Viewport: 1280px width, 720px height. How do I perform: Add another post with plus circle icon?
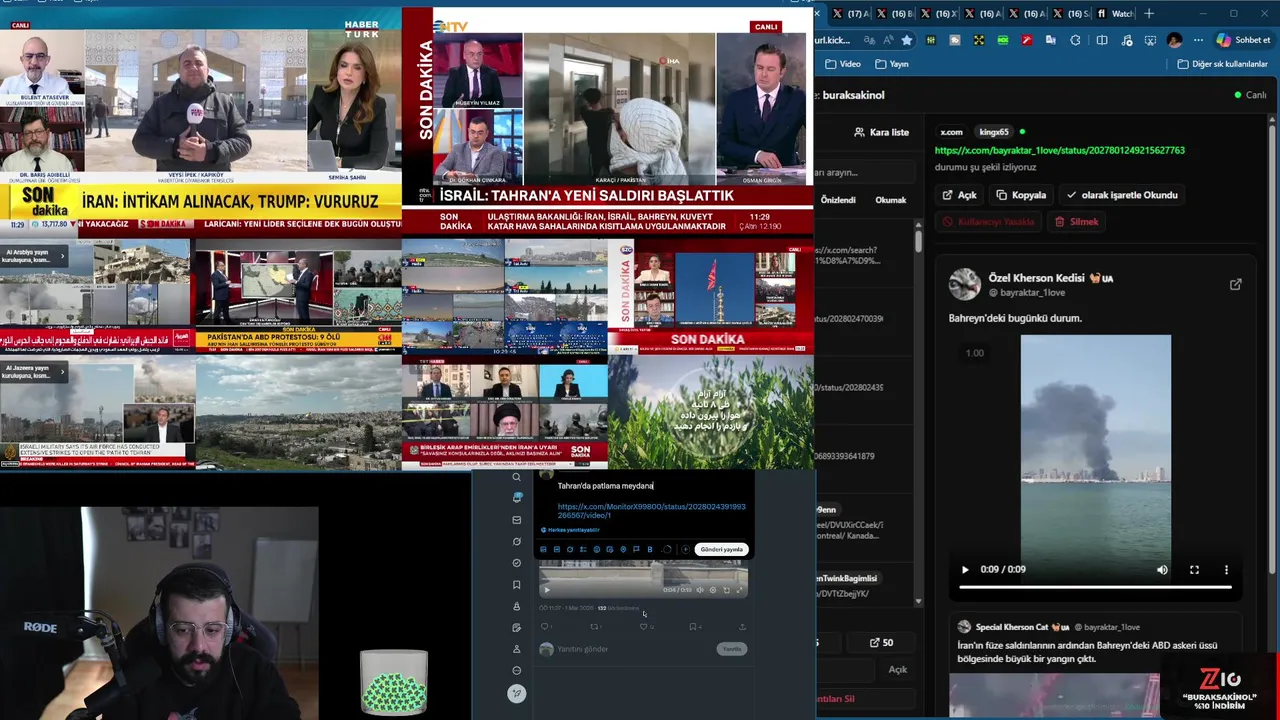point(685,549)
